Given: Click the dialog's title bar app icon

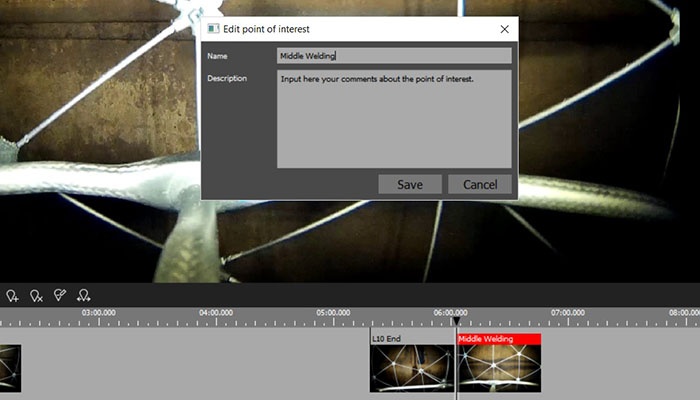Looking at the screenshot, I should [213, 30].
